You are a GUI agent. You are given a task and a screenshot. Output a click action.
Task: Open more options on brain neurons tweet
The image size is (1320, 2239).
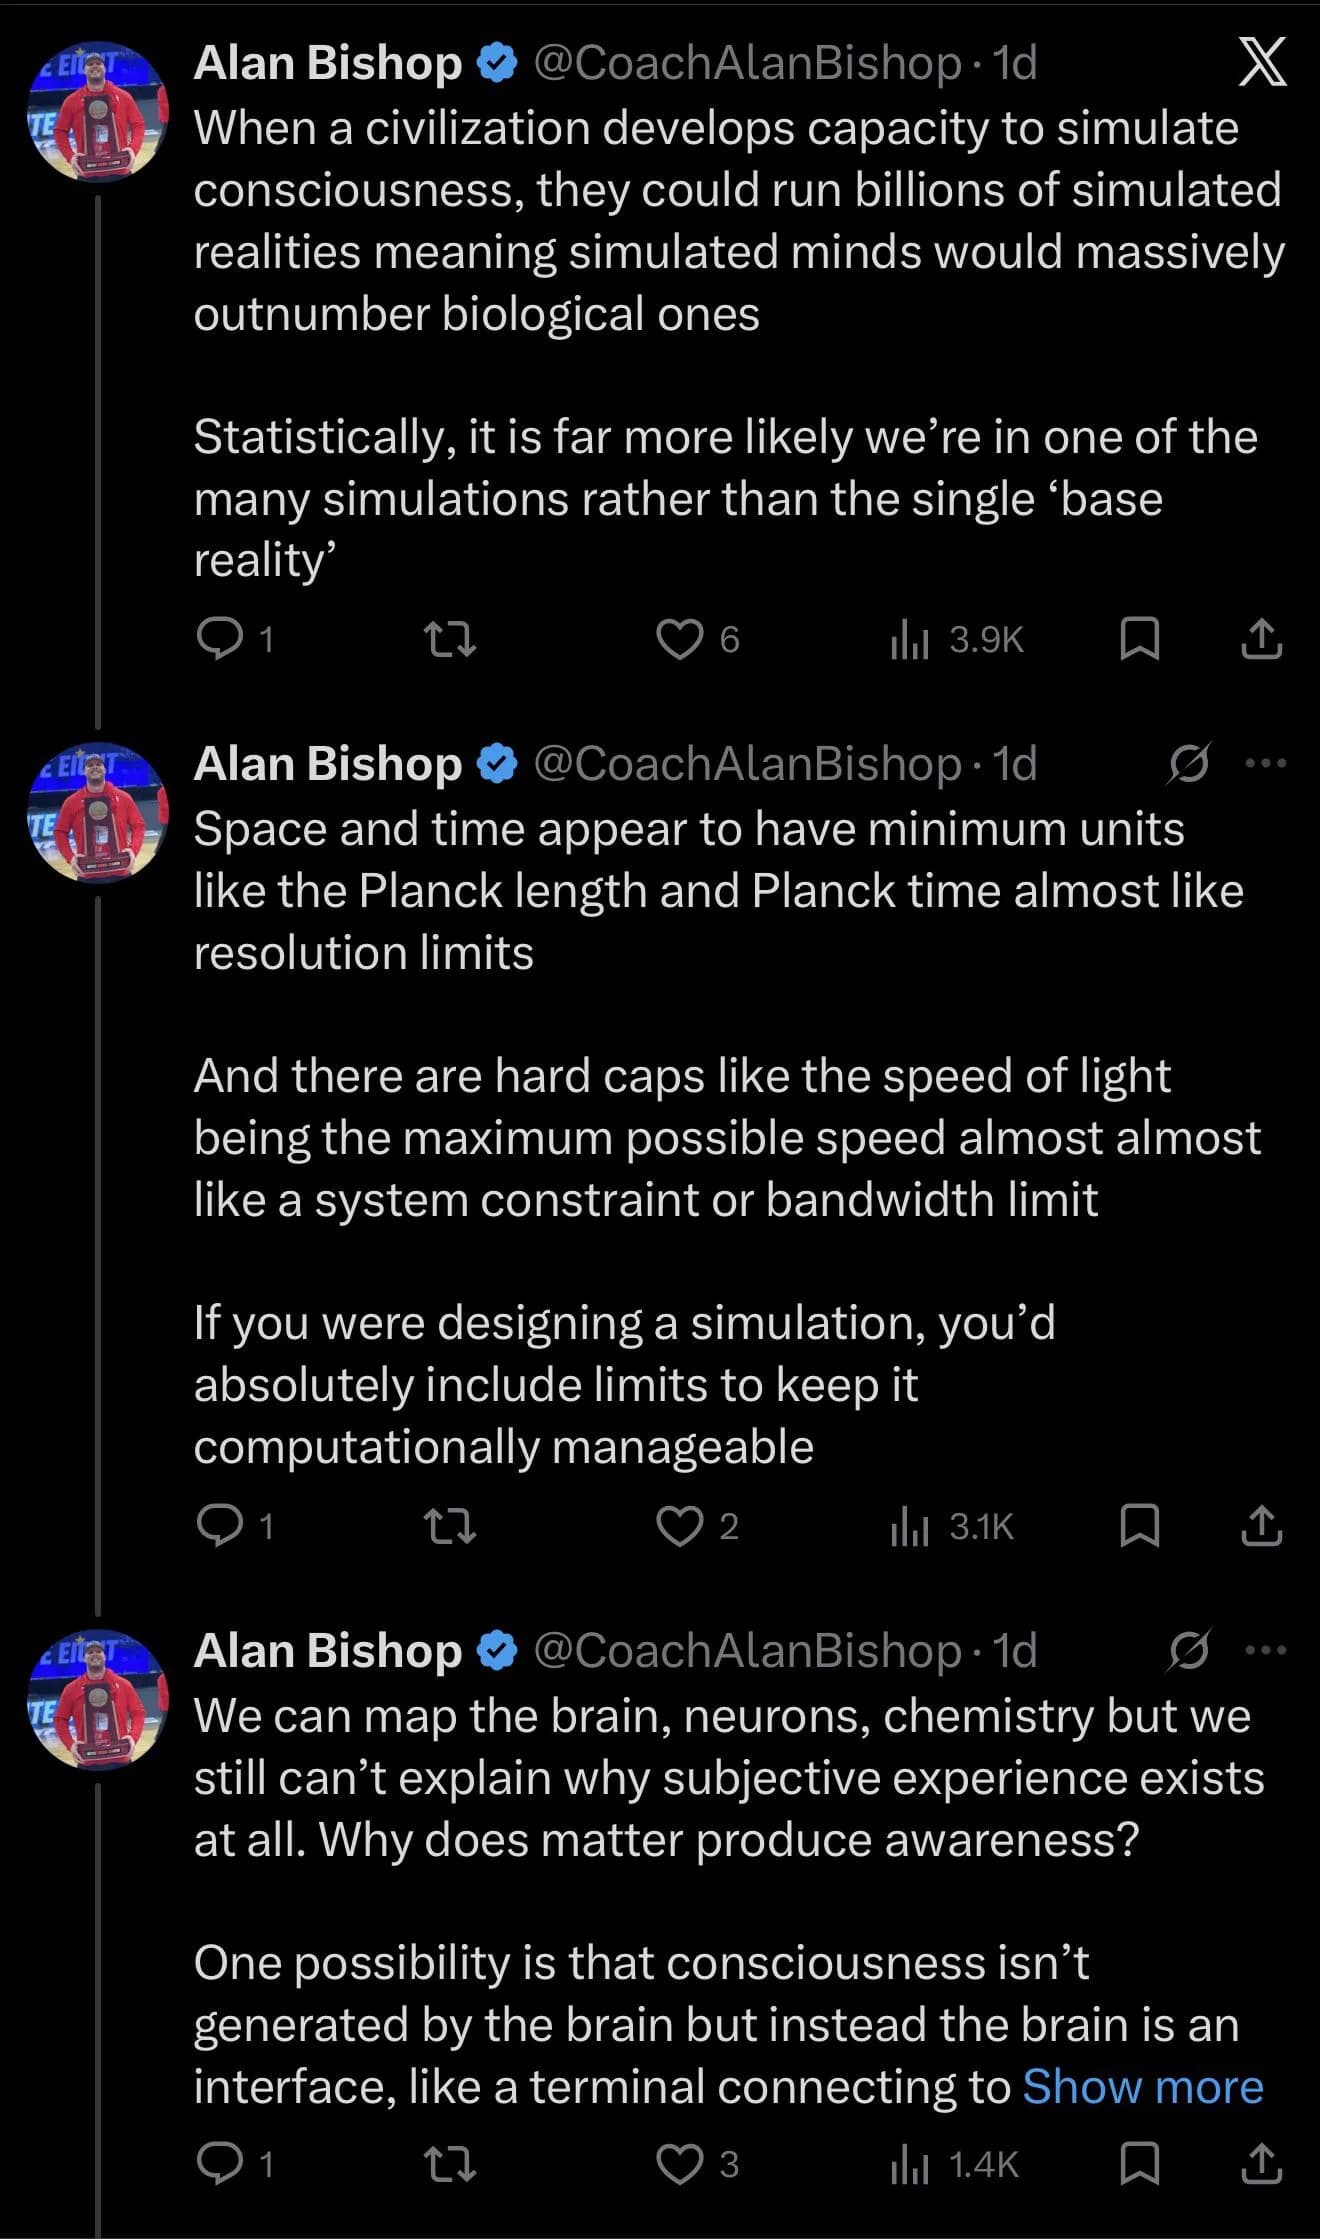pos(1265,1650)
